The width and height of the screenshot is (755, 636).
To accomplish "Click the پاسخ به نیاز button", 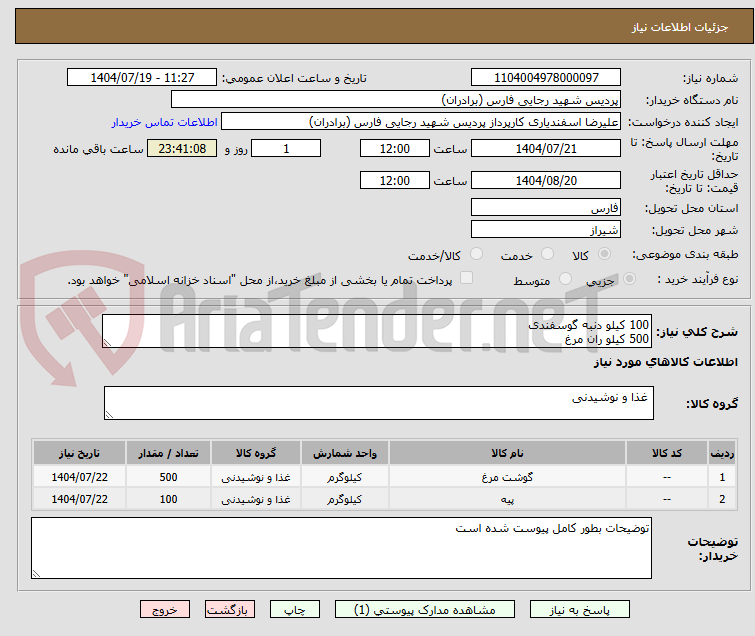I will [x=580, y=610].
